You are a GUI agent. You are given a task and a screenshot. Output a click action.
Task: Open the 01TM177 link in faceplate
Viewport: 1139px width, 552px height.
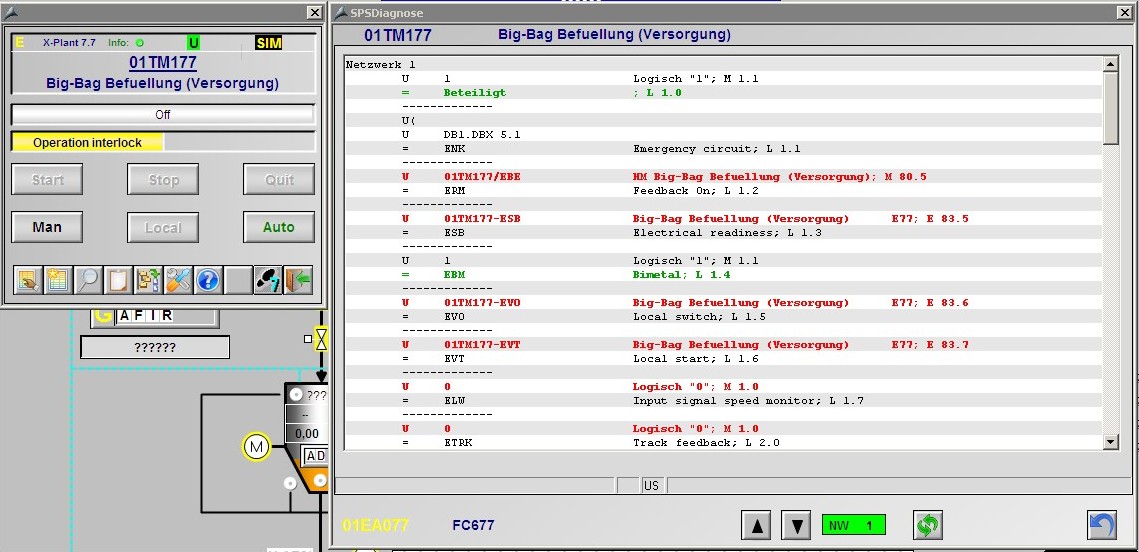163,62
